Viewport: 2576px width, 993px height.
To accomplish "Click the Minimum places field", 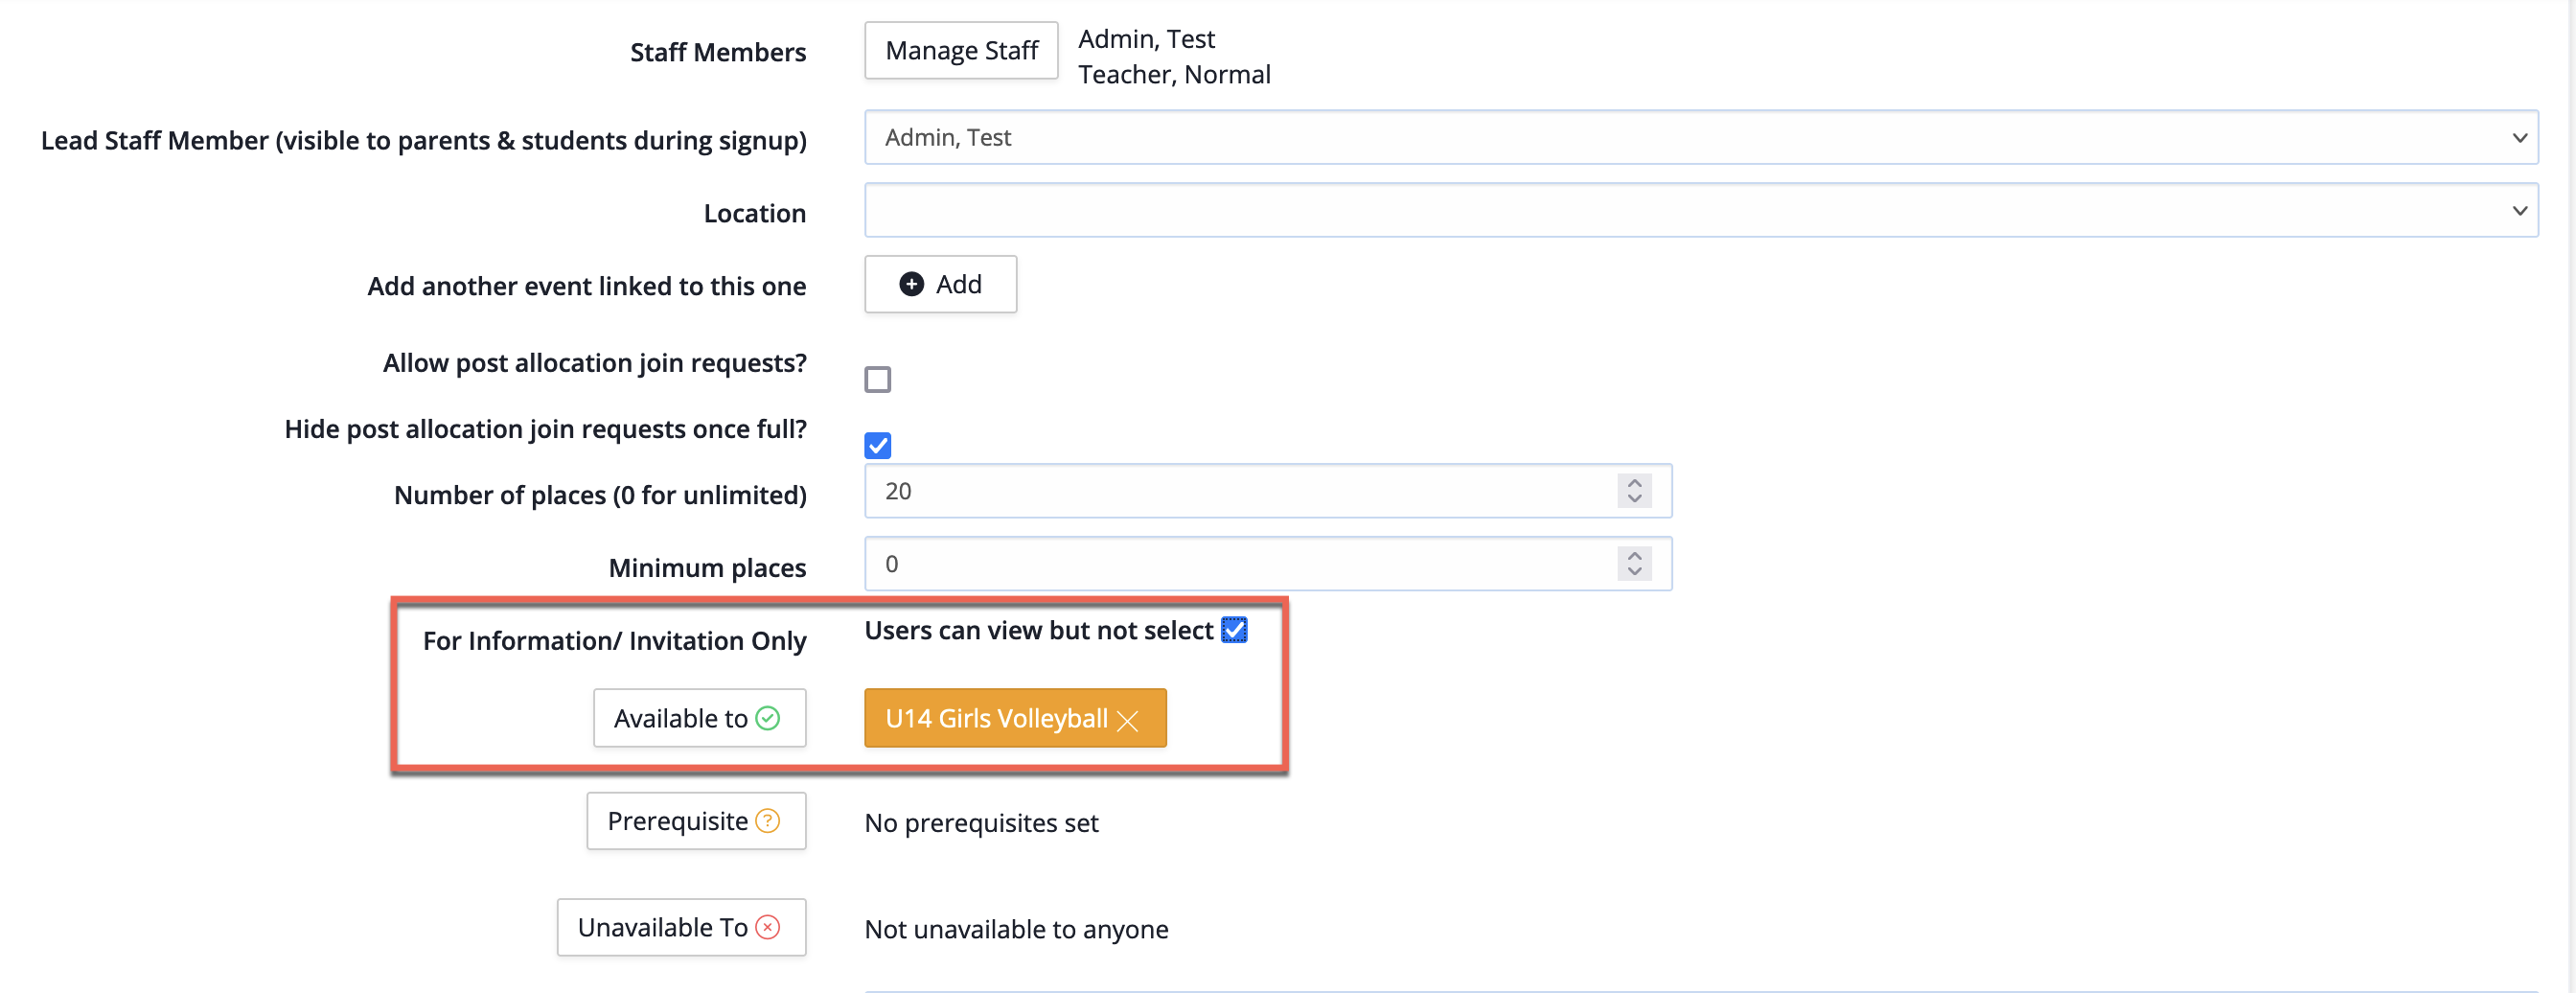I will (1268, 564).
